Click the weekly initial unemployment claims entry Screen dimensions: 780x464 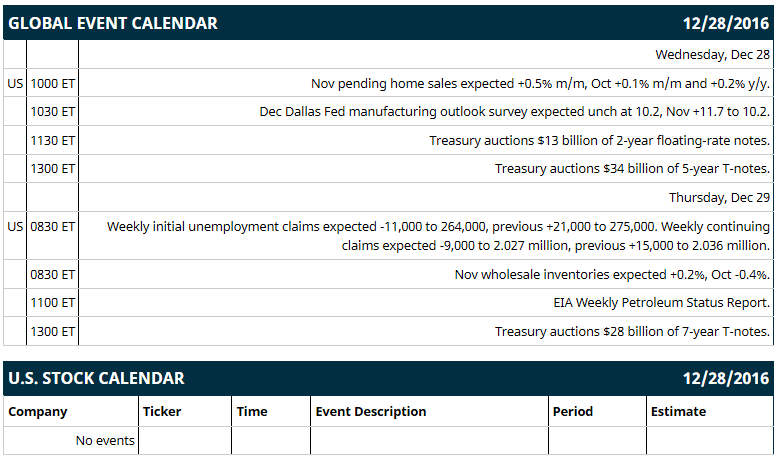(x=438, y=236)
